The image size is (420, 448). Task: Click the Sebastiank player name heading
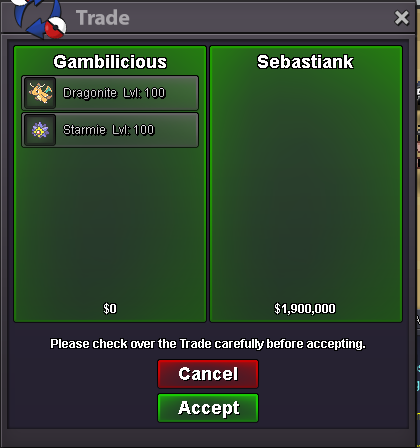tap(305, 62)
